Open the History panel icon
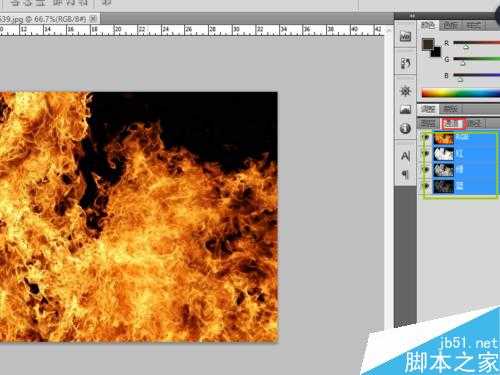The image size is (500, 375). pos(405,63)
